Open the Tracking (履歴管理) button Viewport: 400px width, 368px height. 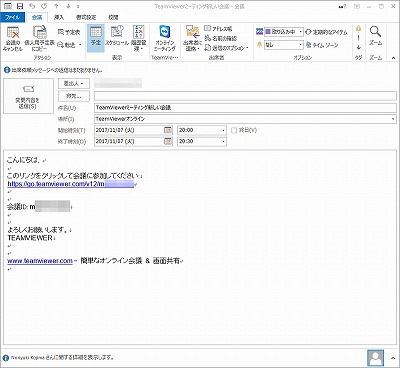pyautogui.click(x=139, y=39)
